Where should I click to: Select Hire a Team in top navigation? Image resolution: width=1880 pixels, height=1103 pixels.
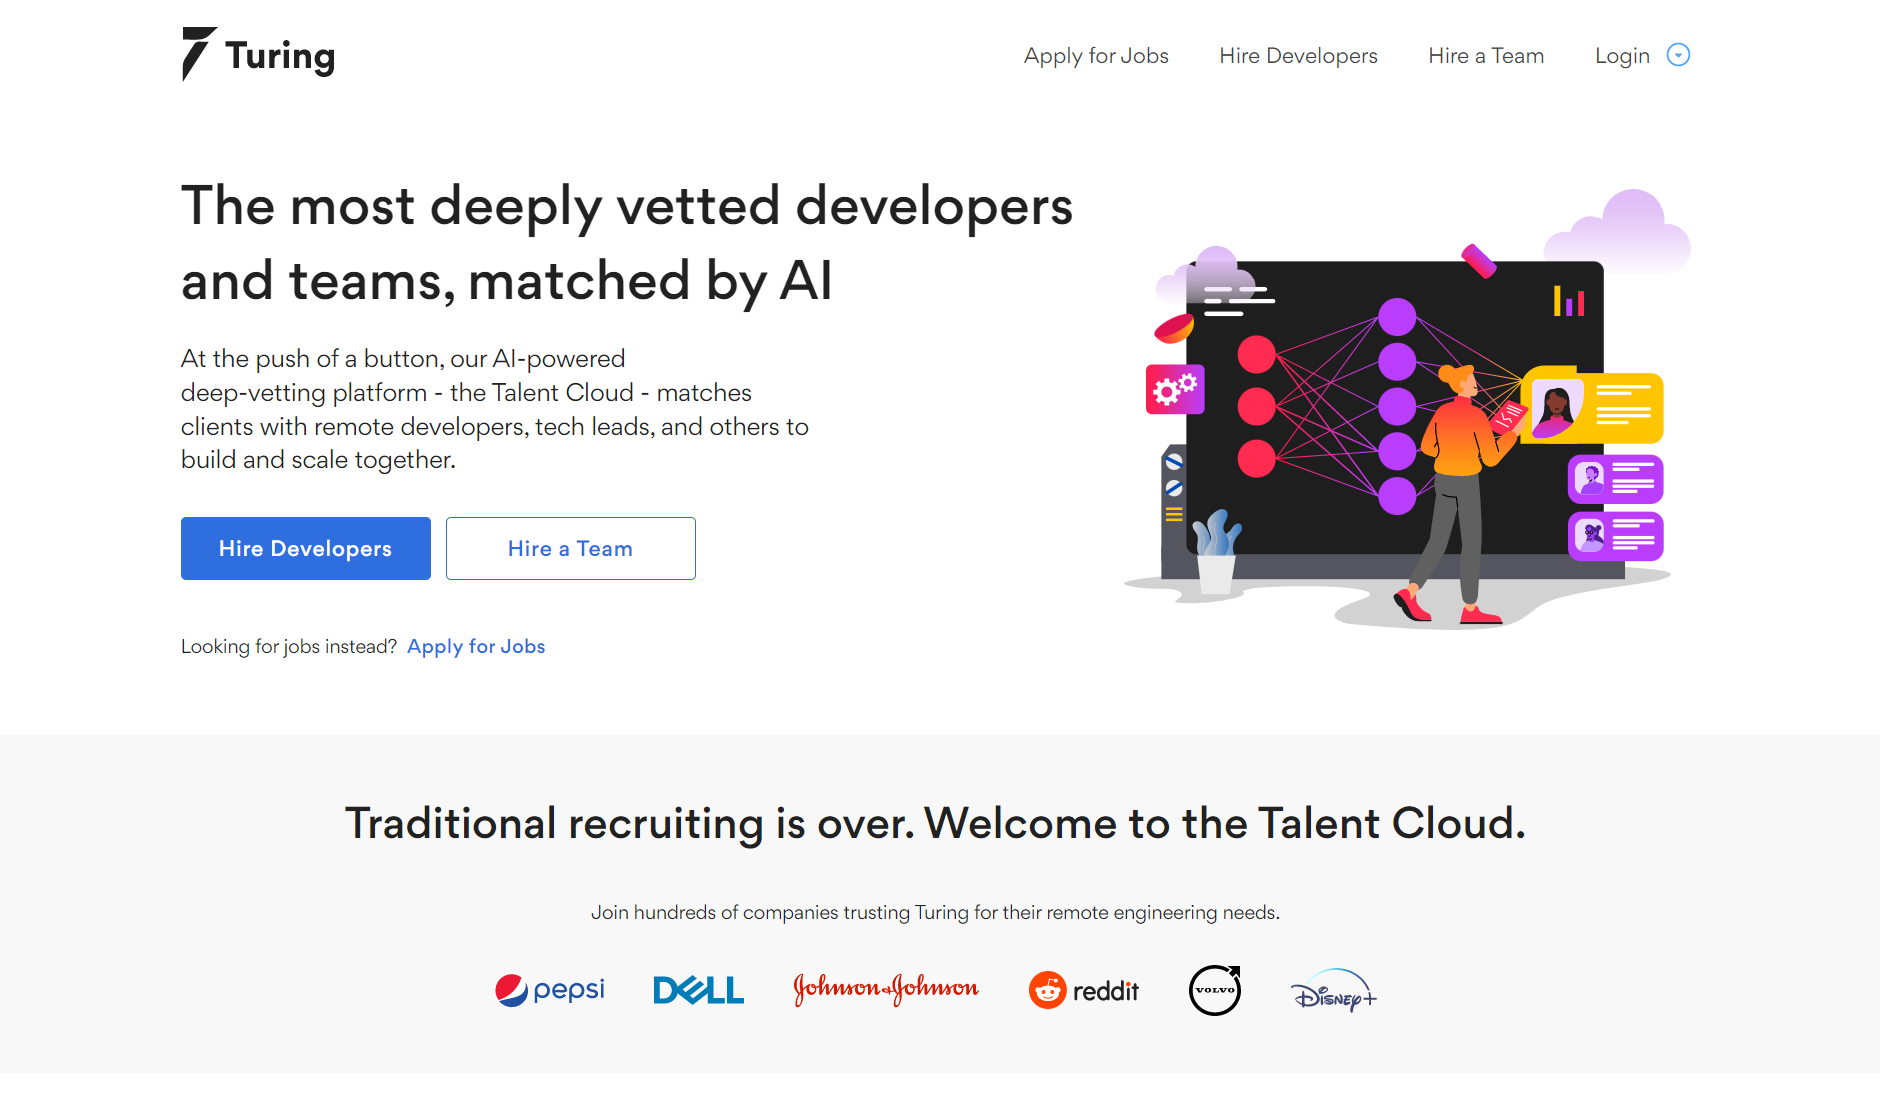1486,56
